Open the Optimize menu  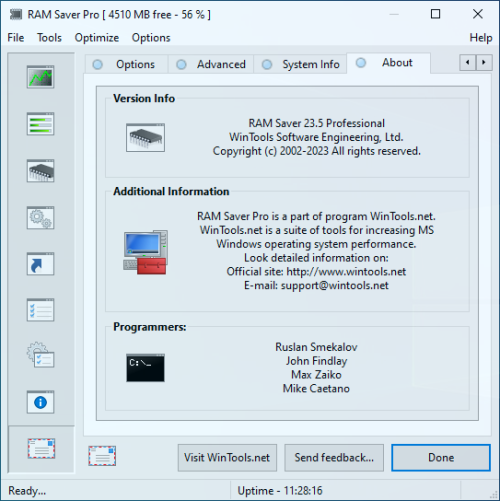(97, 38)
